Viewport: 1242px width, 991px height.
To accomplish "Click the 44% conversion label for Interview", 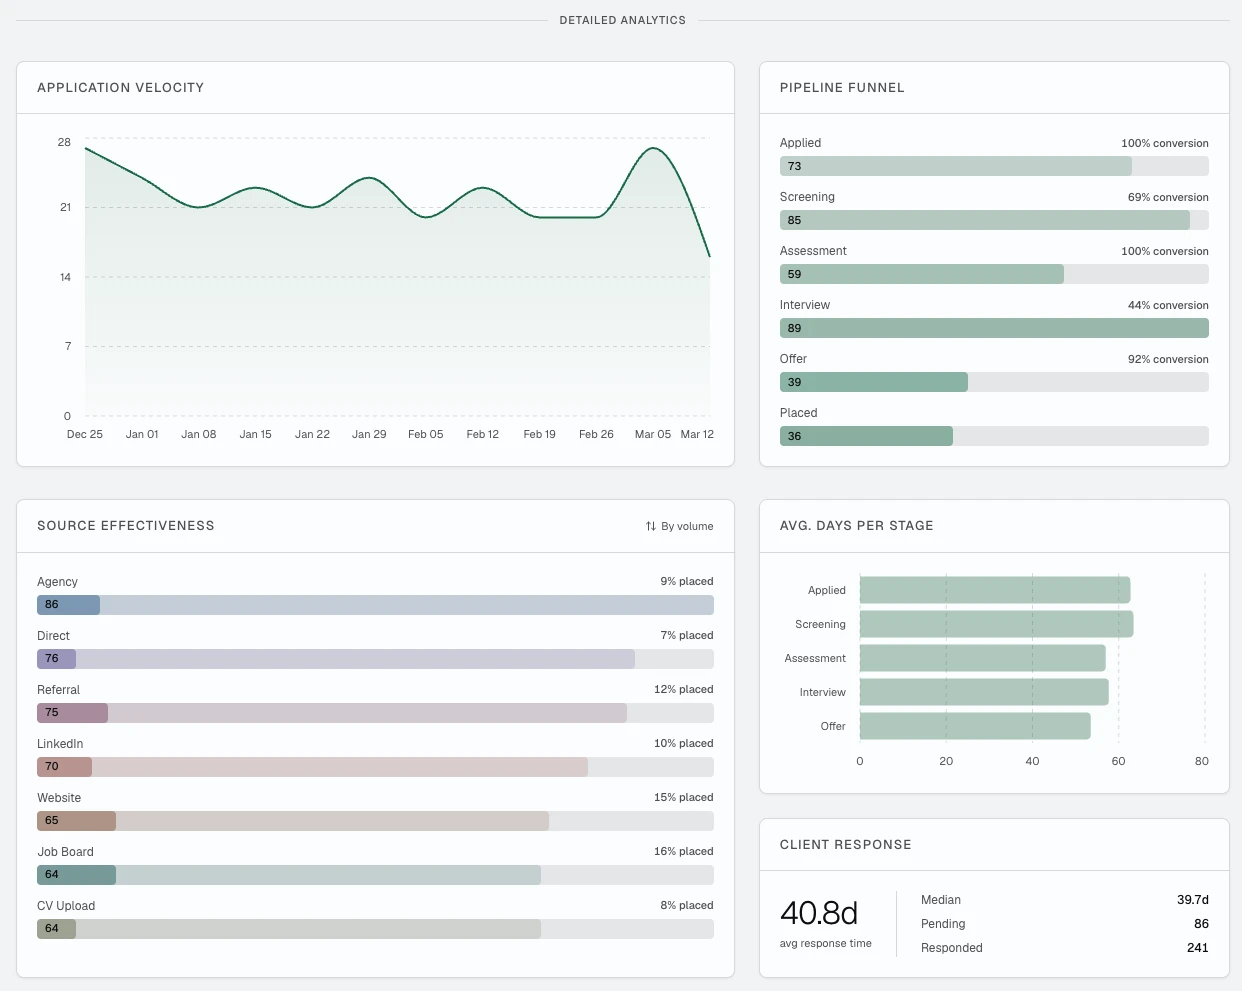I will [x=1167, y=305].
